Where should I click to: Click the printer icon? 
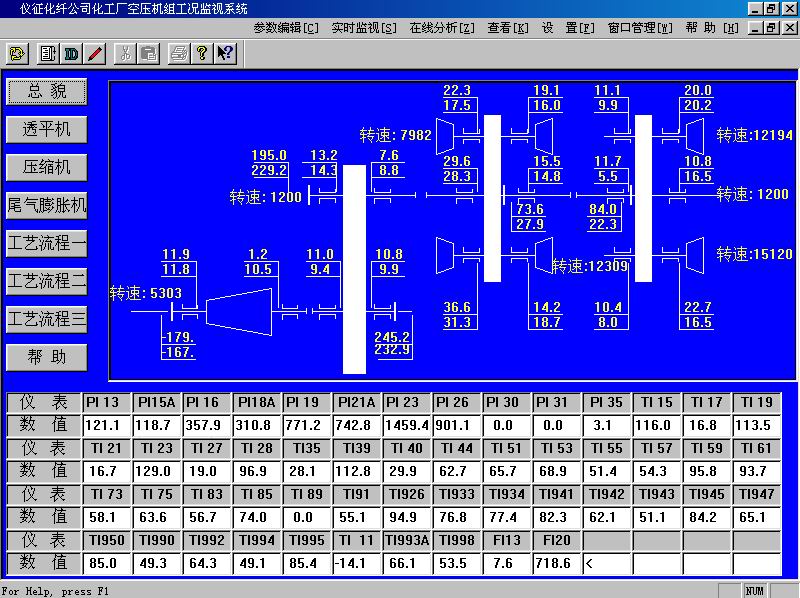coord(178,53)
